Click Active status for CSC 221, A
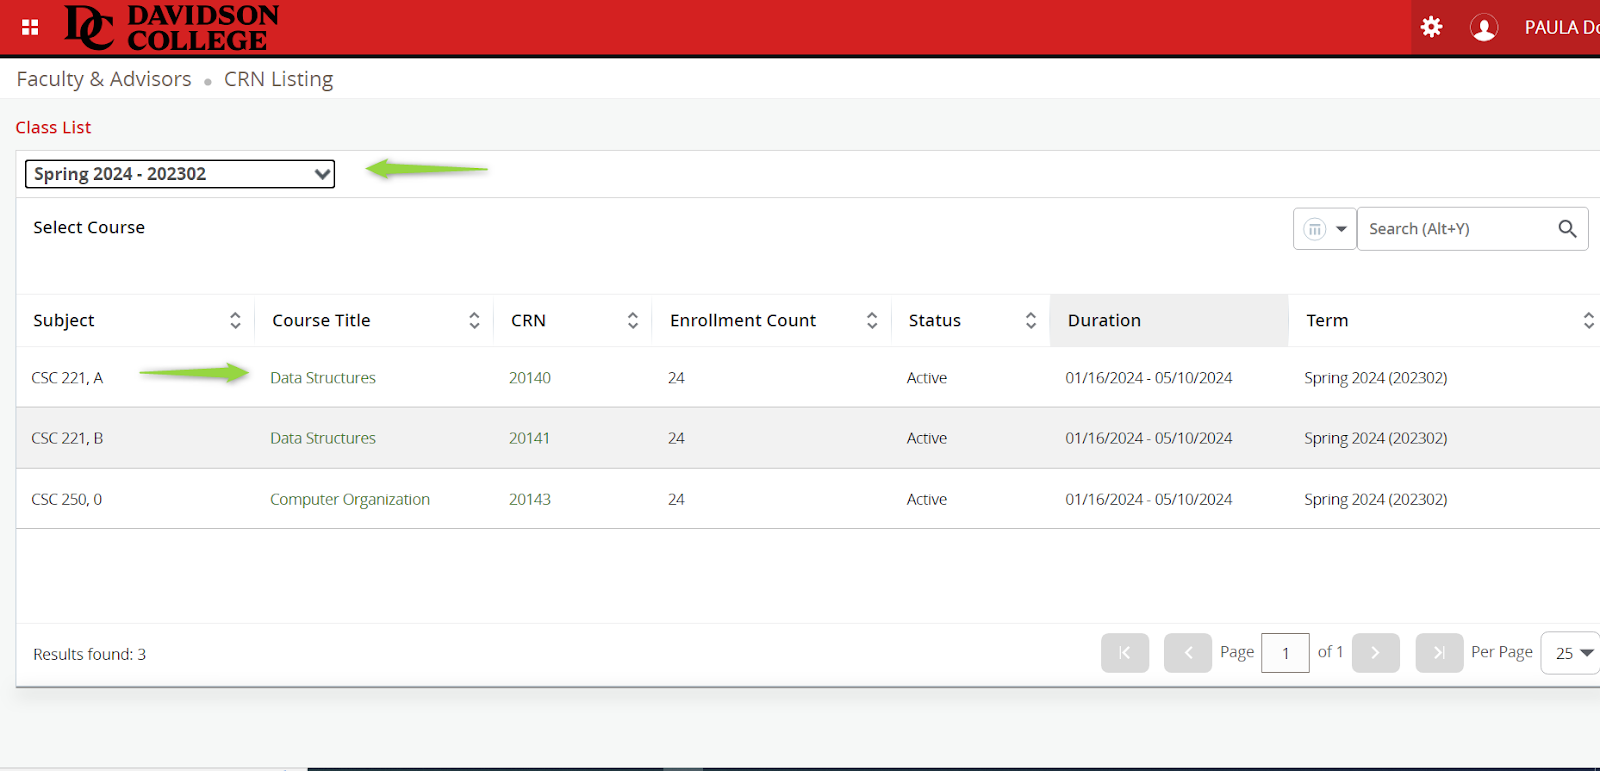Viewport: 1600px width, 771px height. coord(927,378)
